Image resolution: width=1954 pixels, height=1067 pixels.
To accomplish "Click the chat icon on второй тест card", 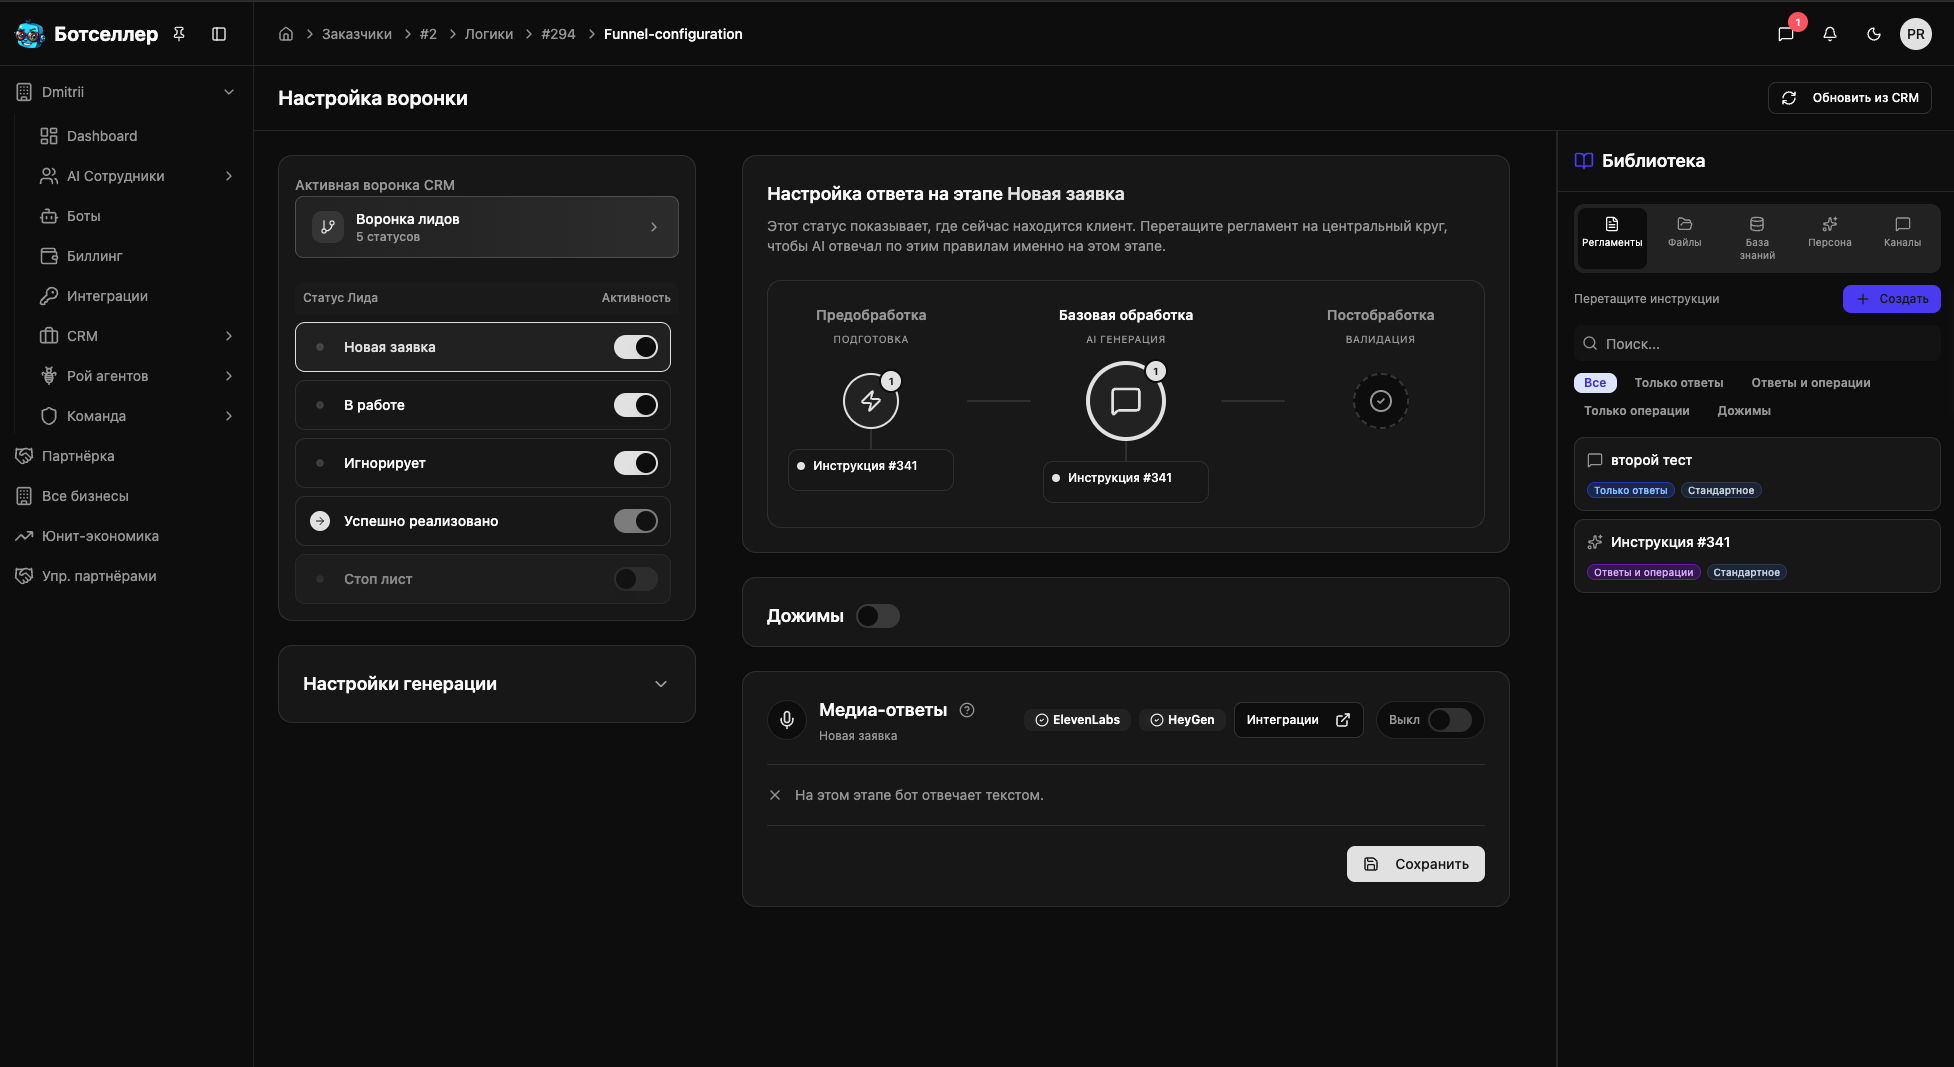I will coord(1595,460).
